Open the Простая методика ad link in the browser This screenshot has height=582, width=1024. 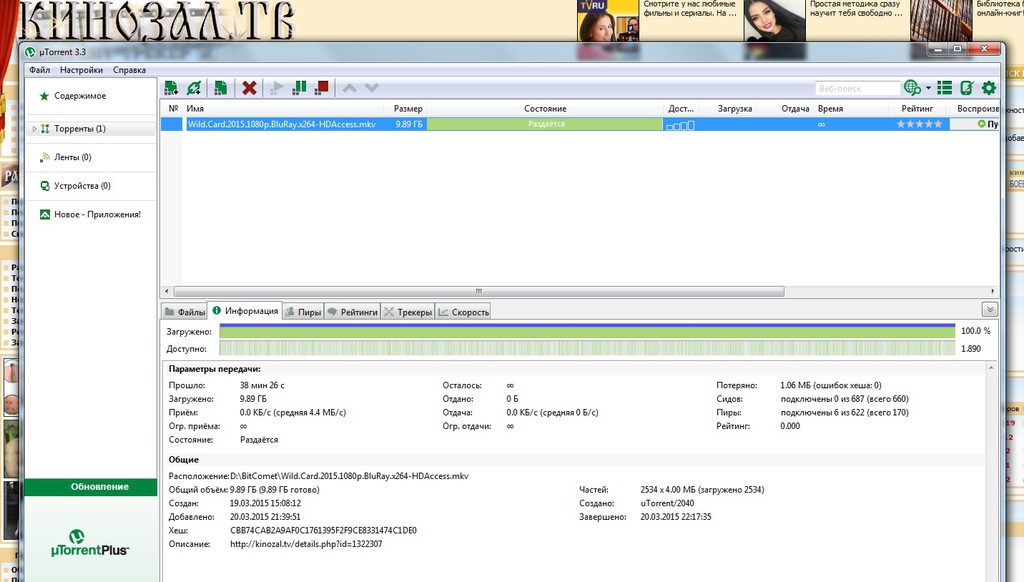pyautogui.click(x=856, y=8)
